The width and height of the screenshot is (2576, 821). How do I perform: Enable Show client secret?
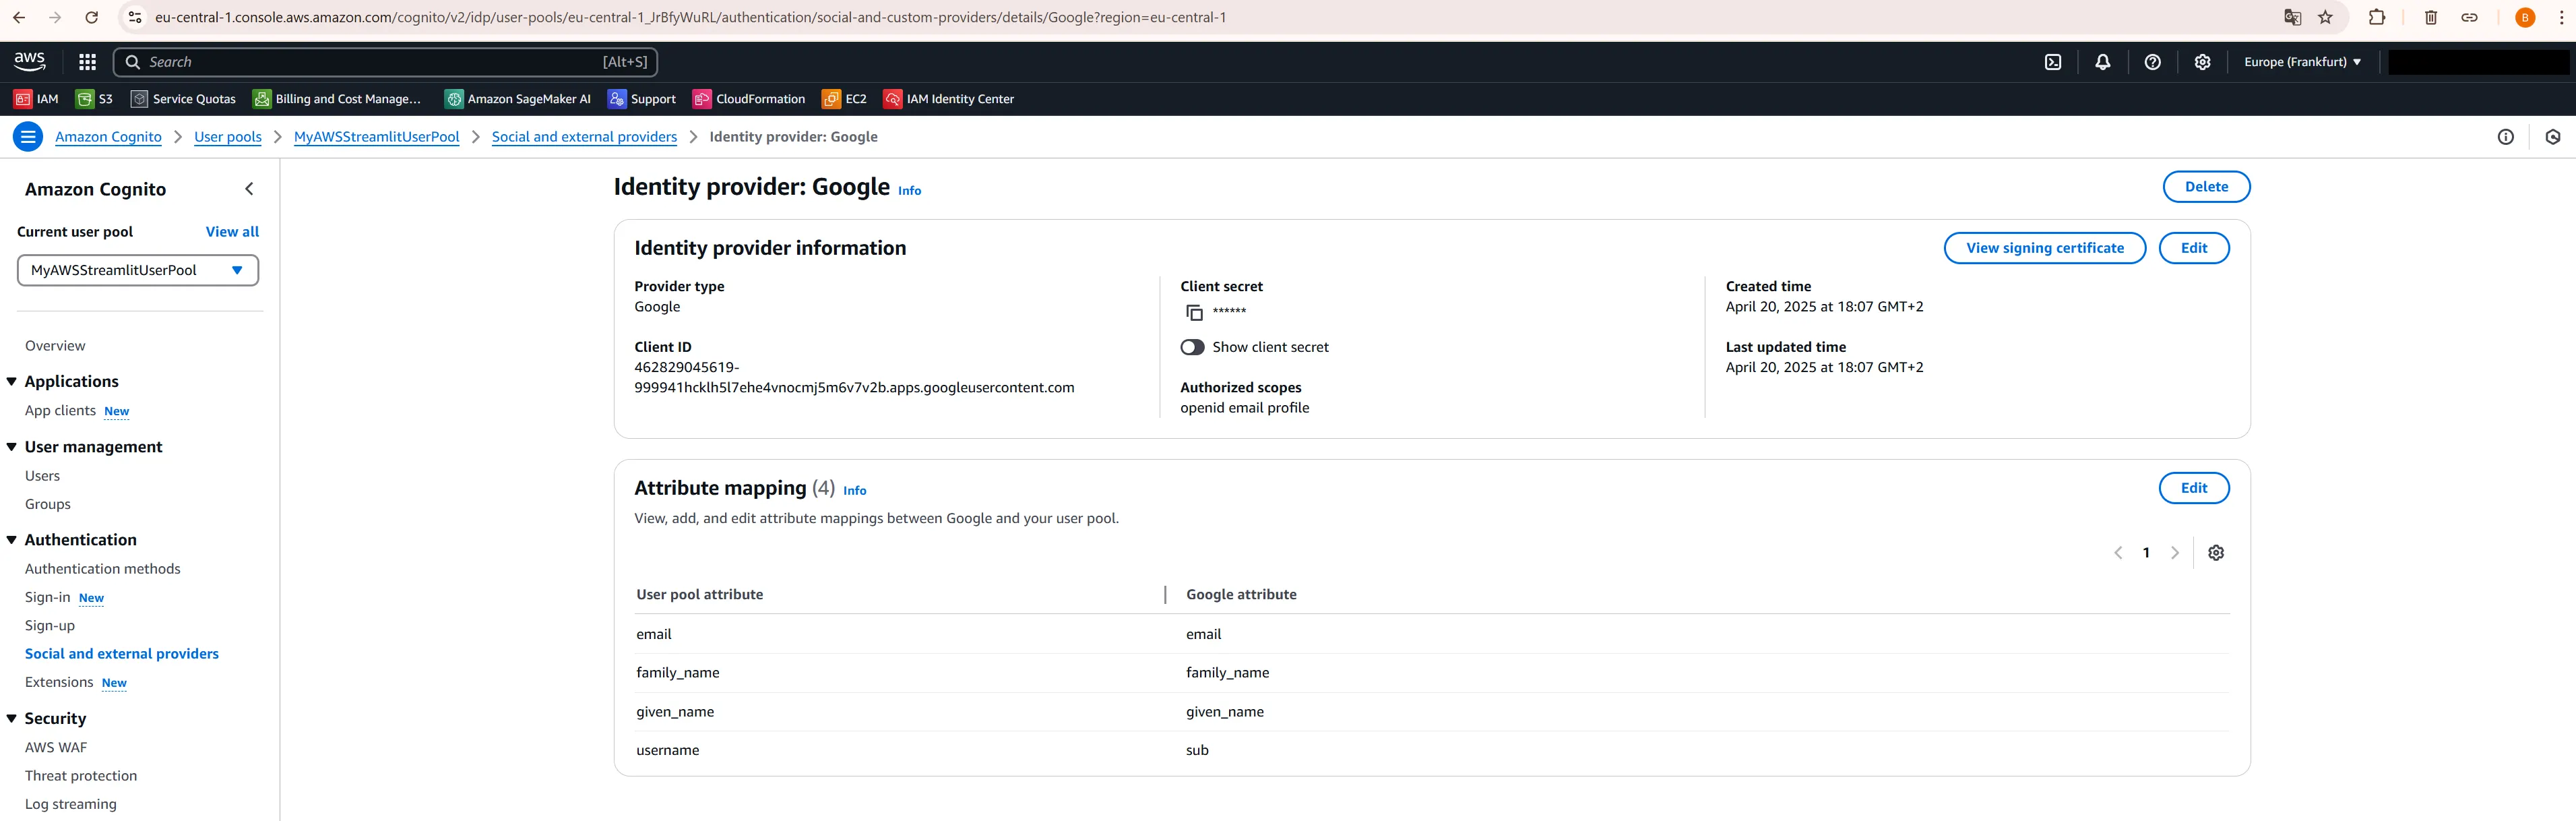pos(1192,347)
